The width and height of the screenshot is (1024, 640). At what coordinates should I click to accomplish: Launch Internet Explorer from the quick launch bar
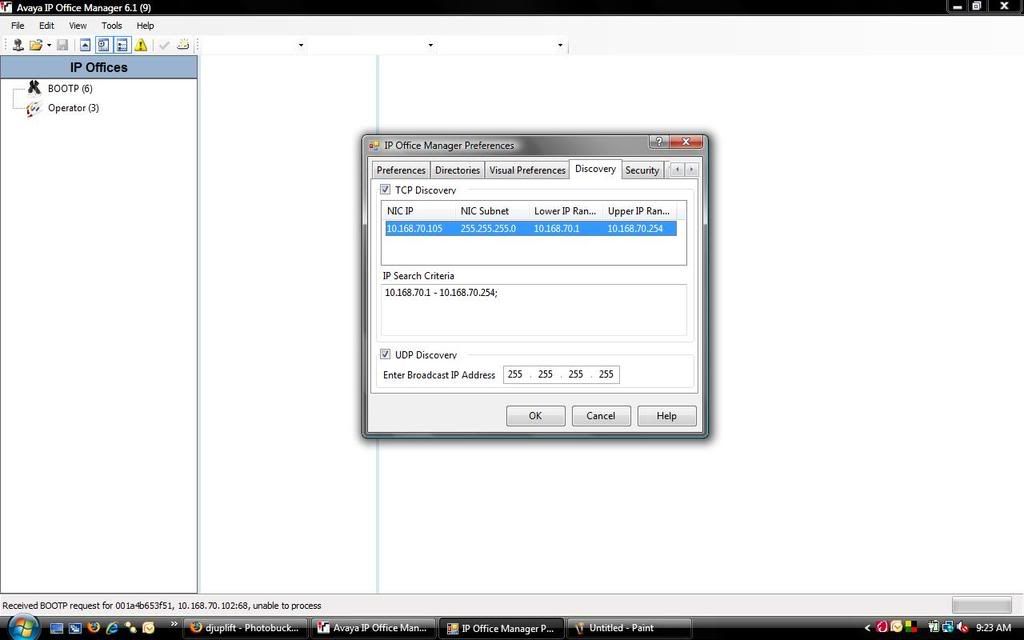[x=112, y=628]
